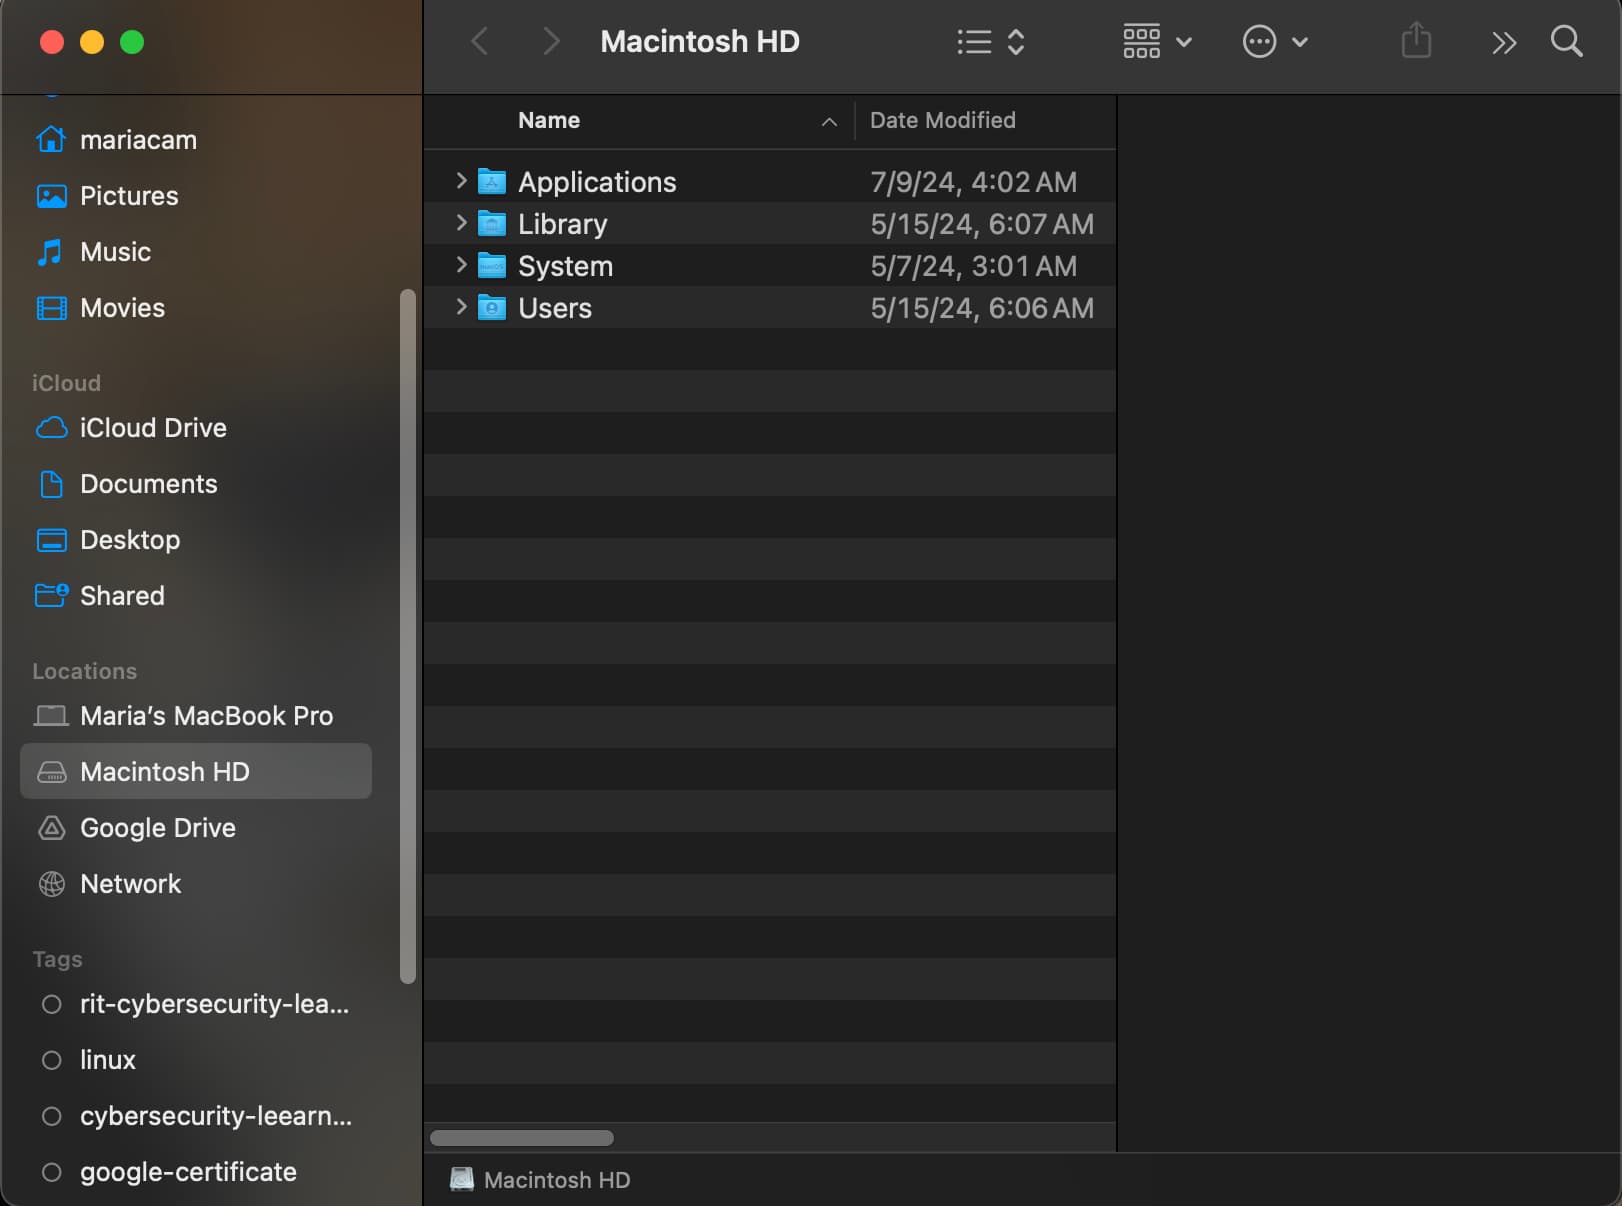
Task: Select Macintosh HD in sidebar
Action: [x=196, y=771]
